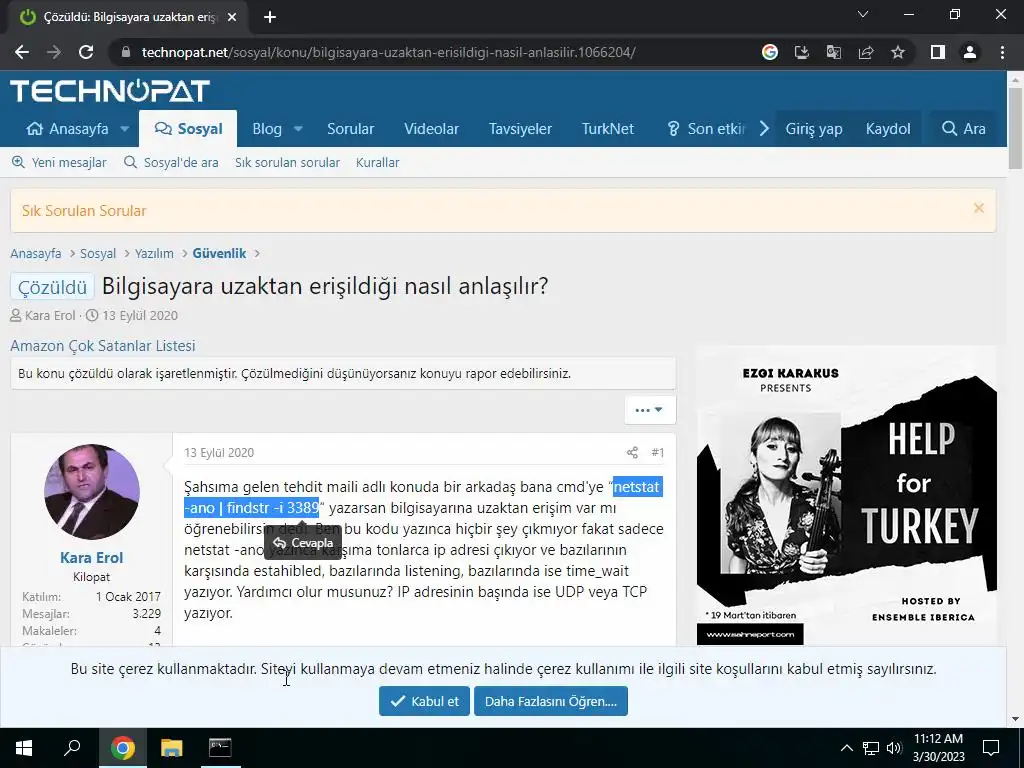Viewport: 1024px width, 768px height.
Task: Open the Anasayfa navigation tab
Action: 67,129
